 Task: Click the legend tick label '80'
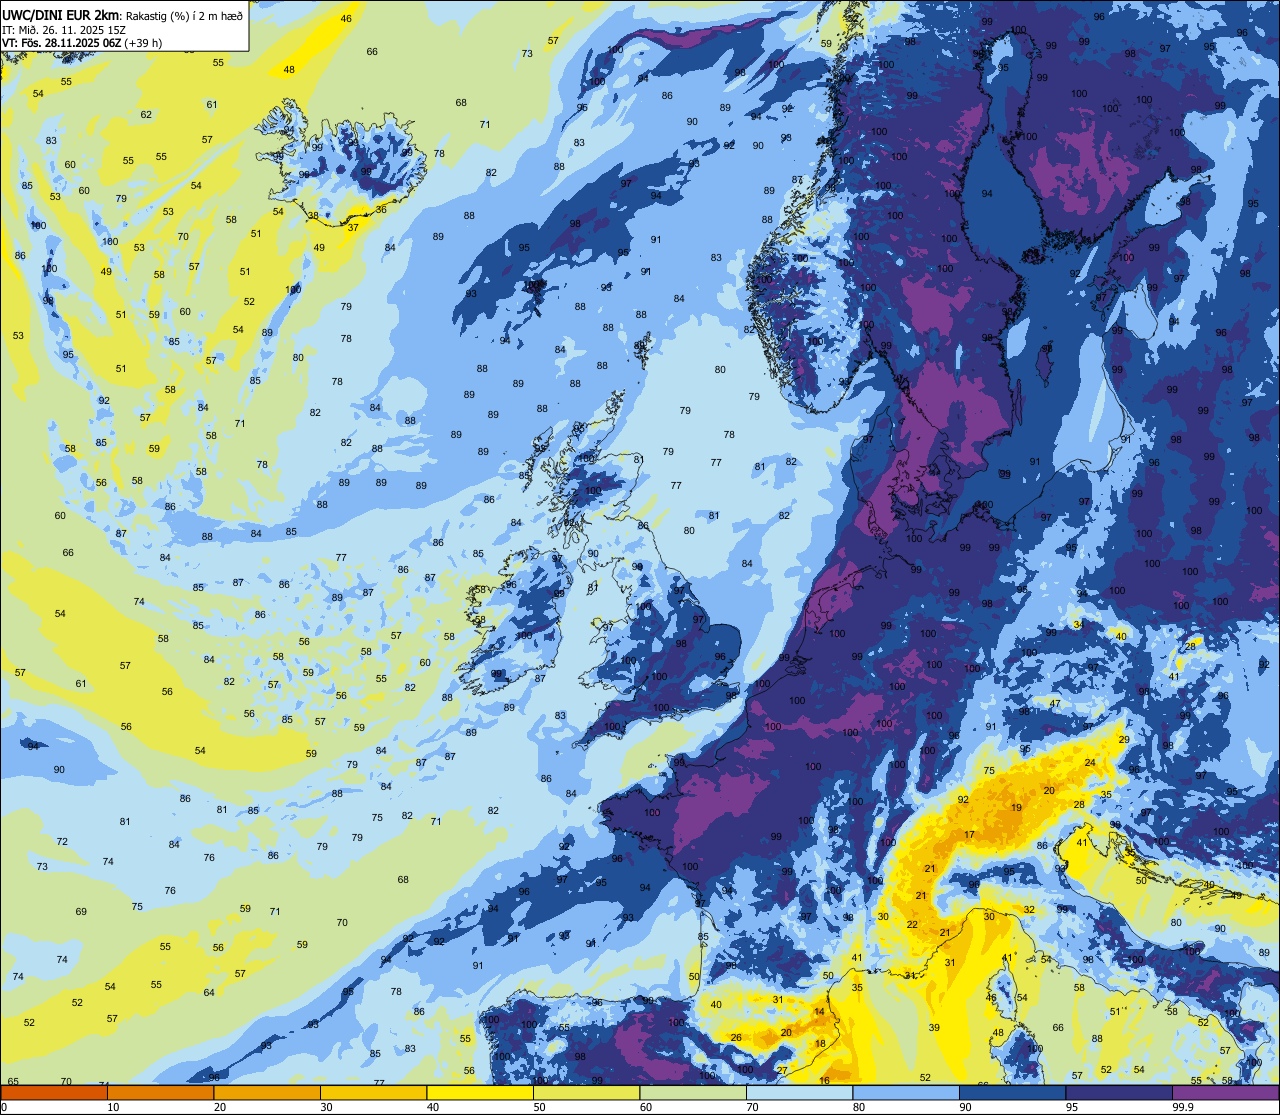(859, 1107)
